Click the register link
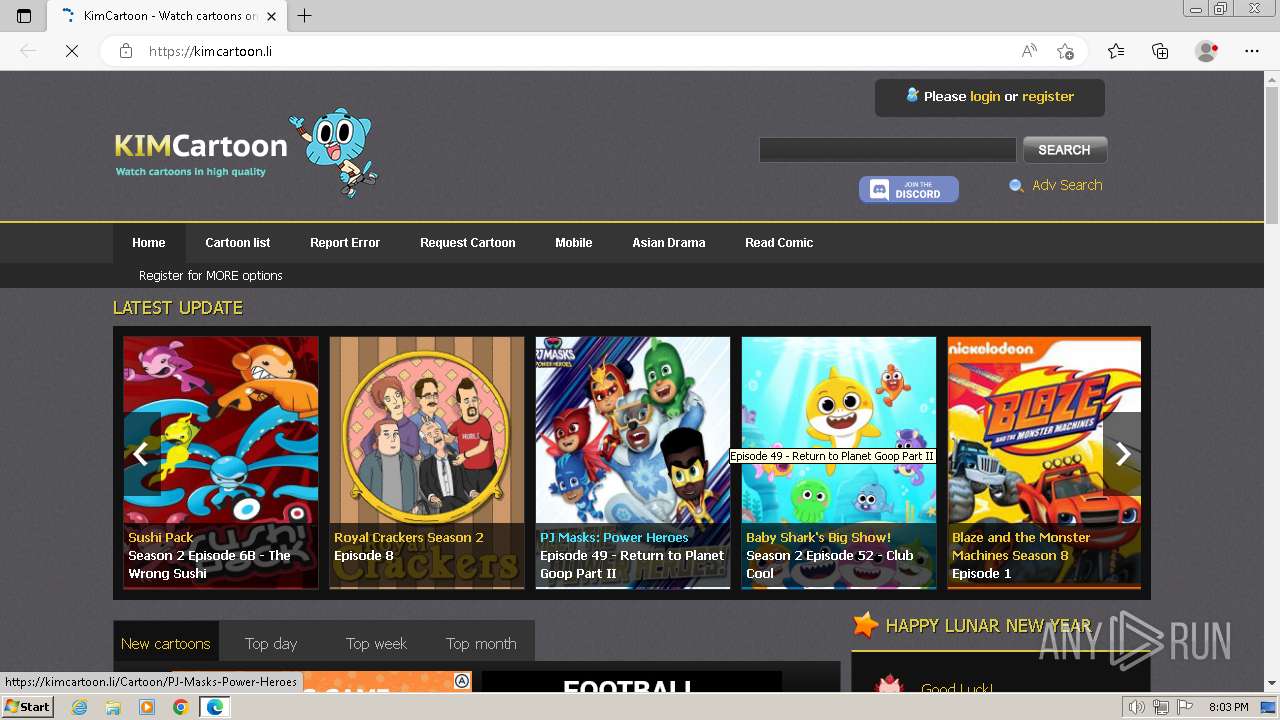The width and height of the screenshot is (1280, 720). [1048, 97]
